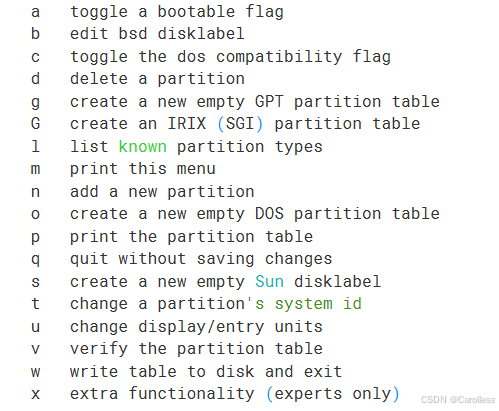The height and width of the screenshot is (411, 499).
Task: Click the 'verify the partition table' line
Action: point(196,349)
